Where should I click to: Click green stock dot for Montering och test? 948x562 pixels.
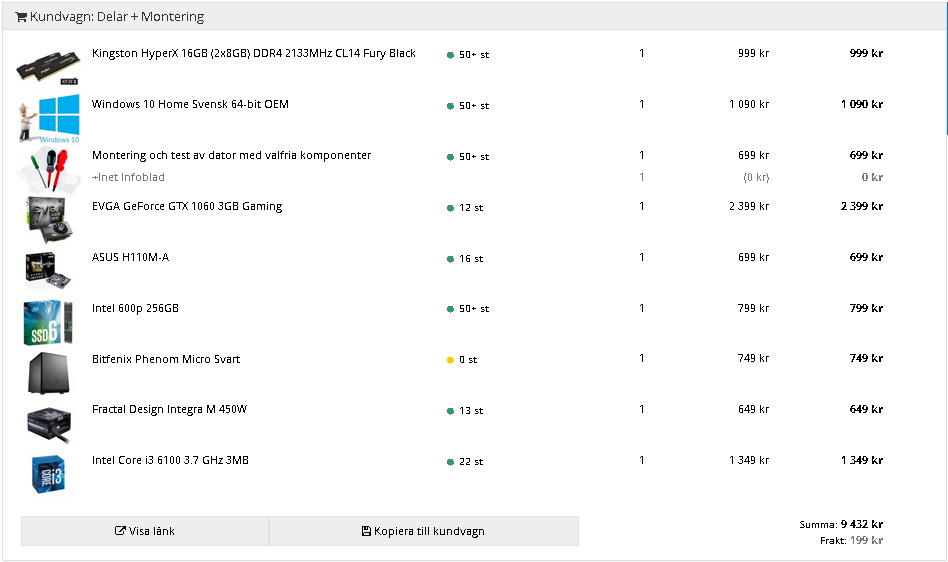pyautogui.click(x=450, y=157)
